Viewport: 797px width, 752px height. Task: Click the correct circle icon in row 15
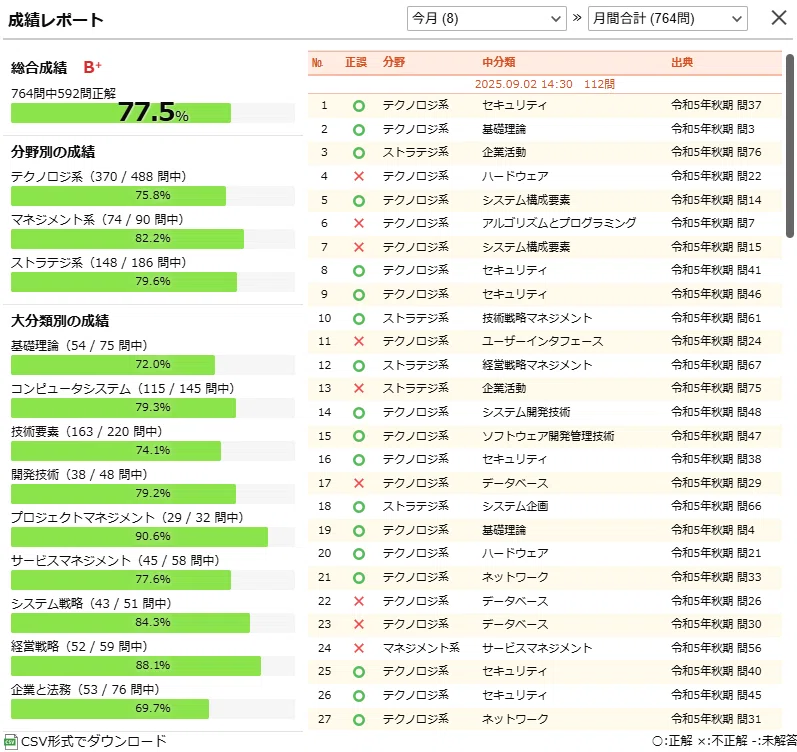(359, 436)
